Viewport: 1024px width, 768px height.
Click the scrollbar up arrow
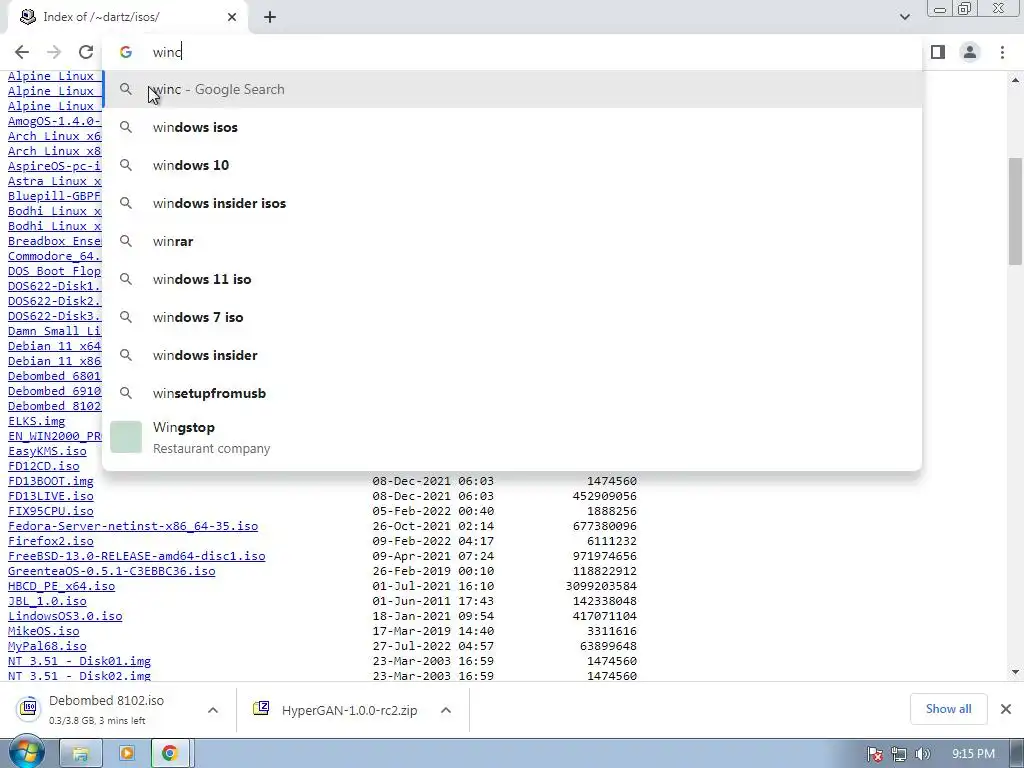(1015, 80)
